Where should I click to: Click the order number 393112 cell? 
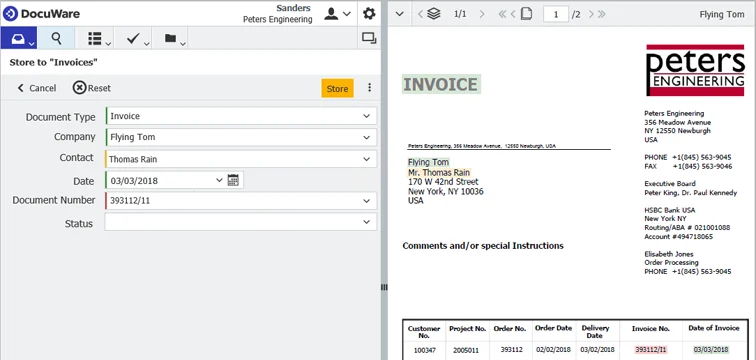[512, 349]
